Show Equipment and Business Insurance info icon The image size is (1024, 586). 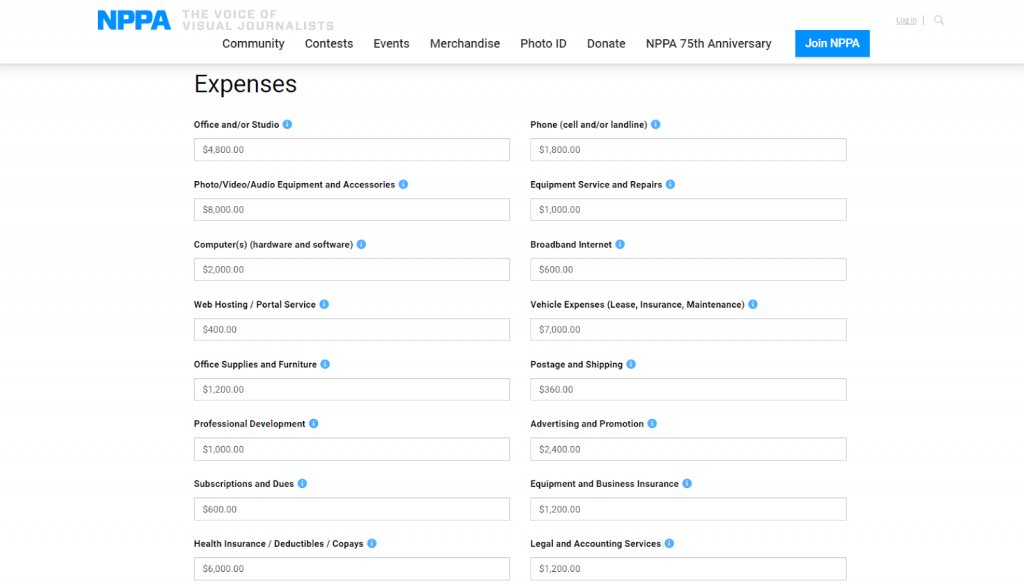(x=687, y=483)
